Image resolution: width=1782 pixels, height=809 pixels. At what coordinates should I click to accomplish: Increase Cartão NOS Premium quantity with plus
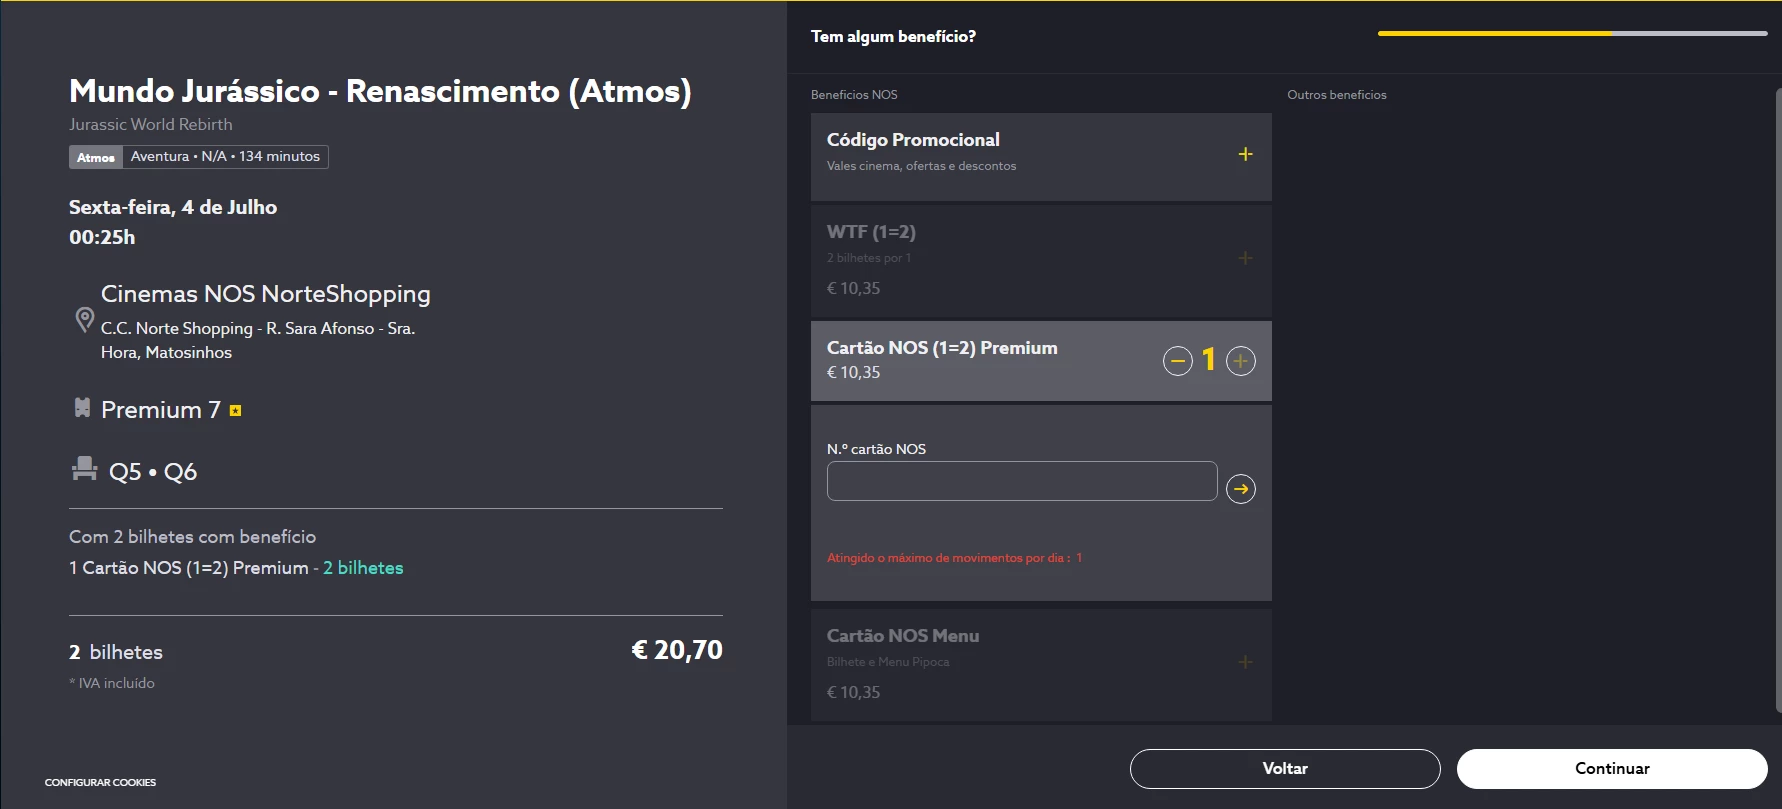click(1241, 361)
